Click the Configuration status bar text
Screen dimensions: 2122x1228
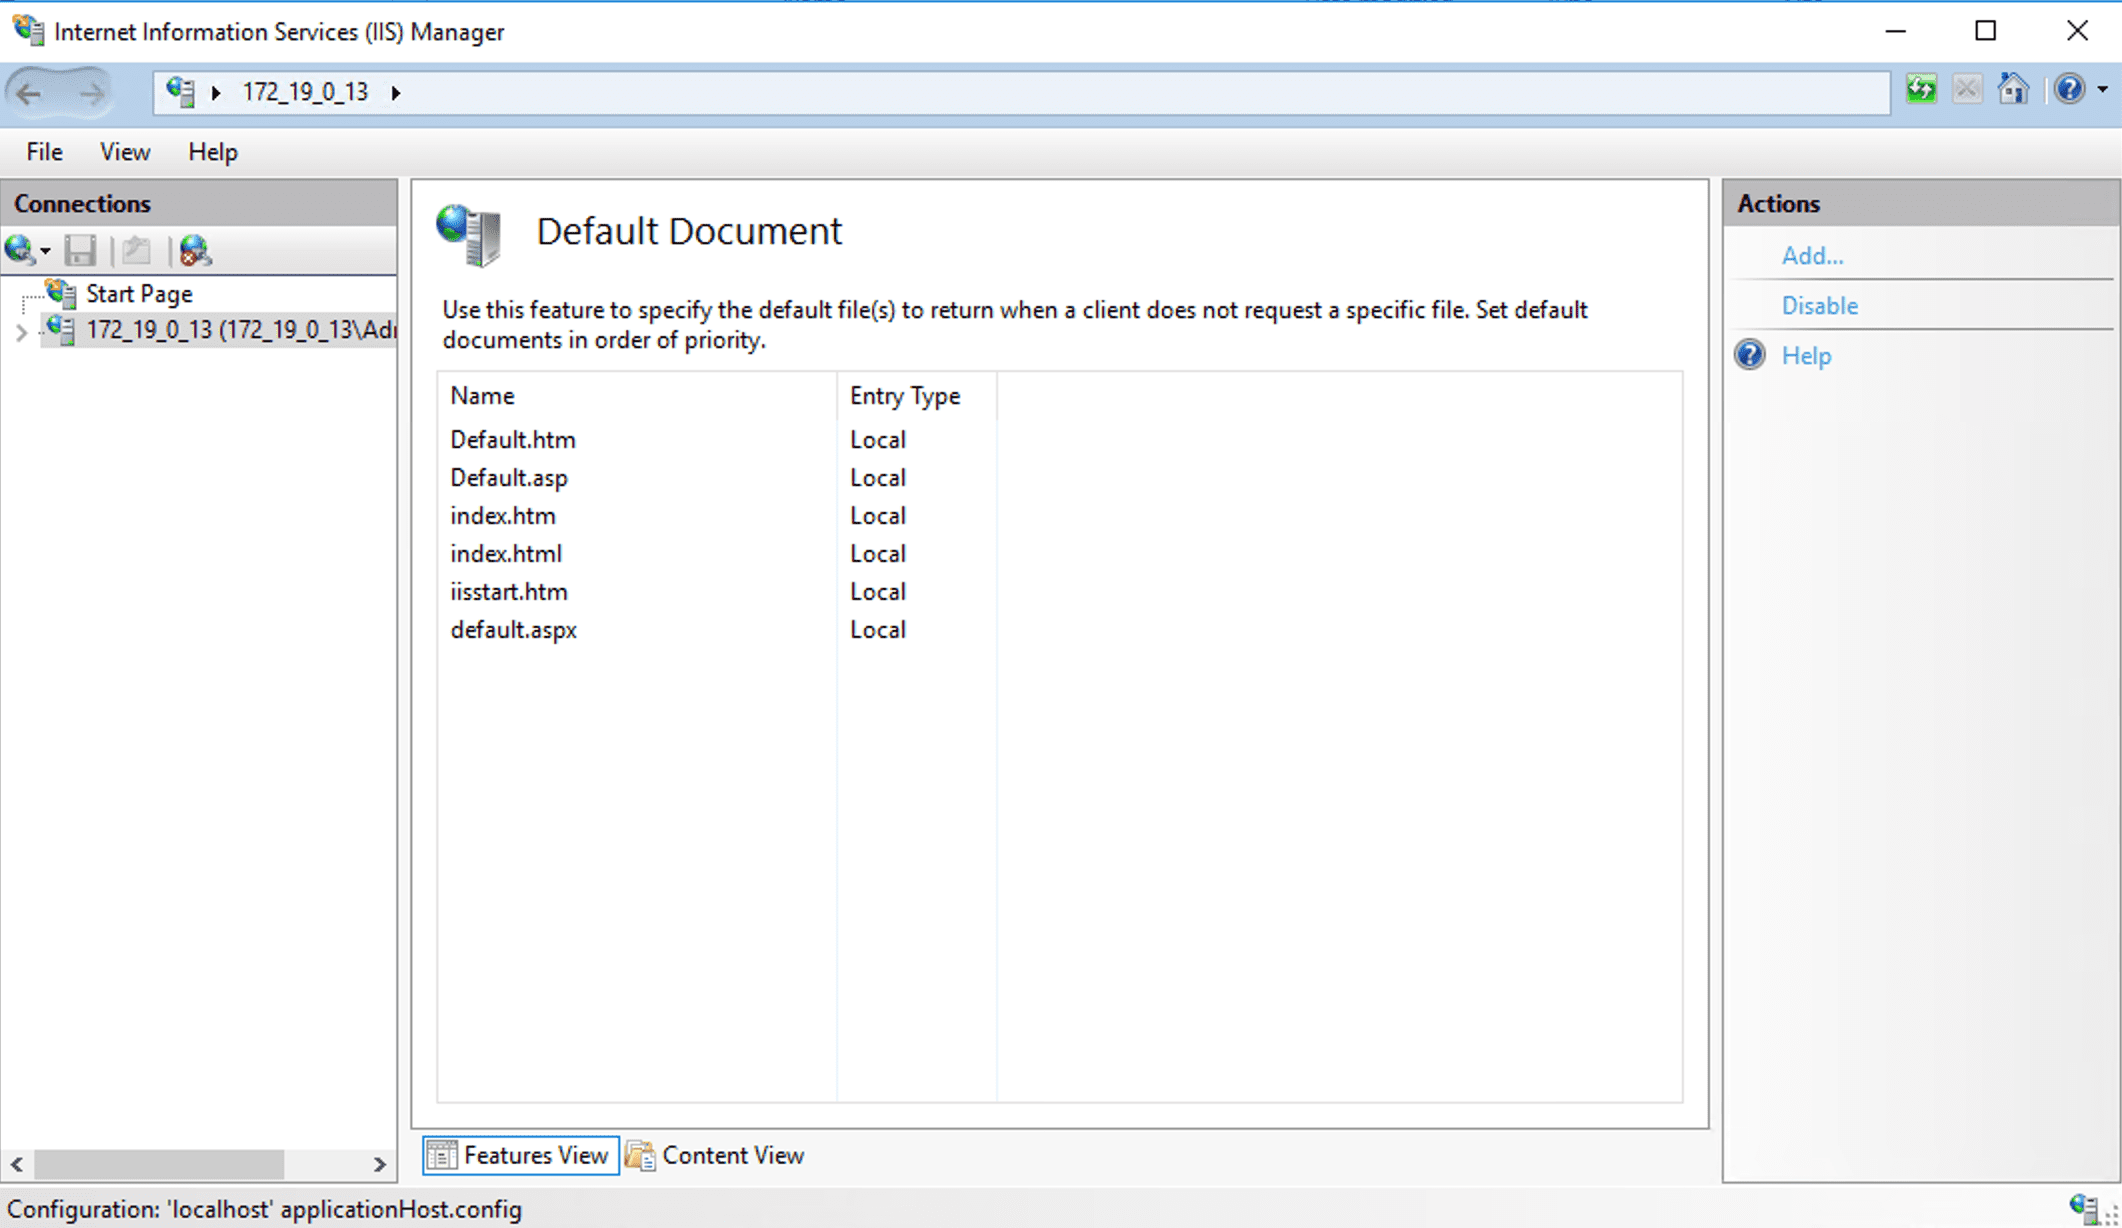pyautogui.click(x=265, y=1210)
